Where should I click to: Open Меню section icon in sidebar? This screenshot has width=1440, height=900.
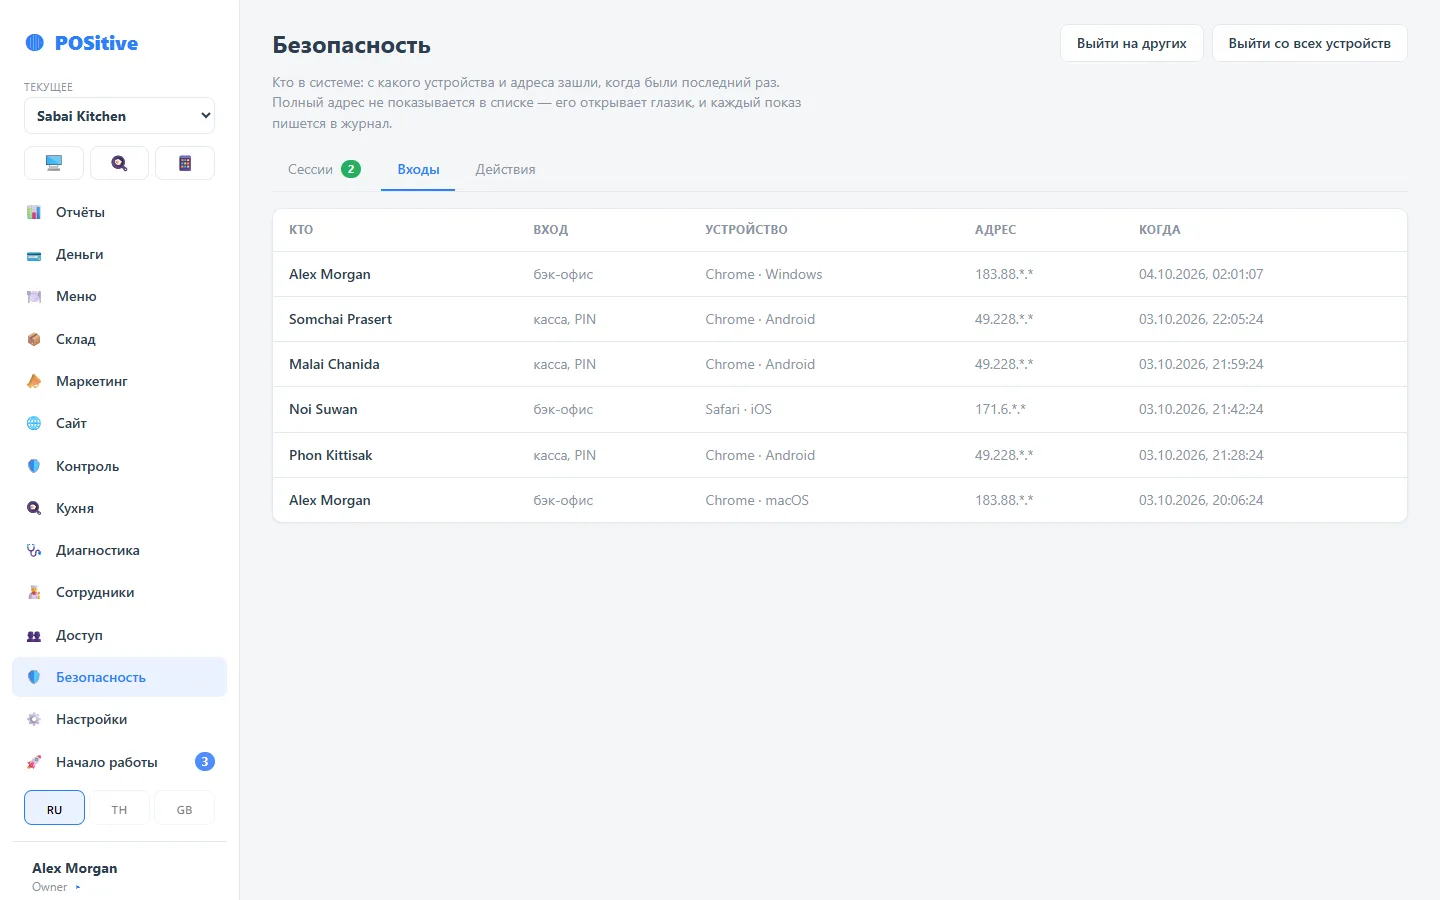[x=34, y=297]
